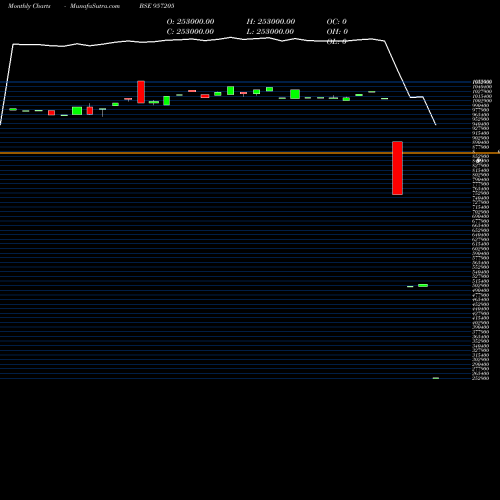This screenshot has width=500, height=500.
Task: Select the 'H: 253000.00' high value
Action: coord(271,21)
